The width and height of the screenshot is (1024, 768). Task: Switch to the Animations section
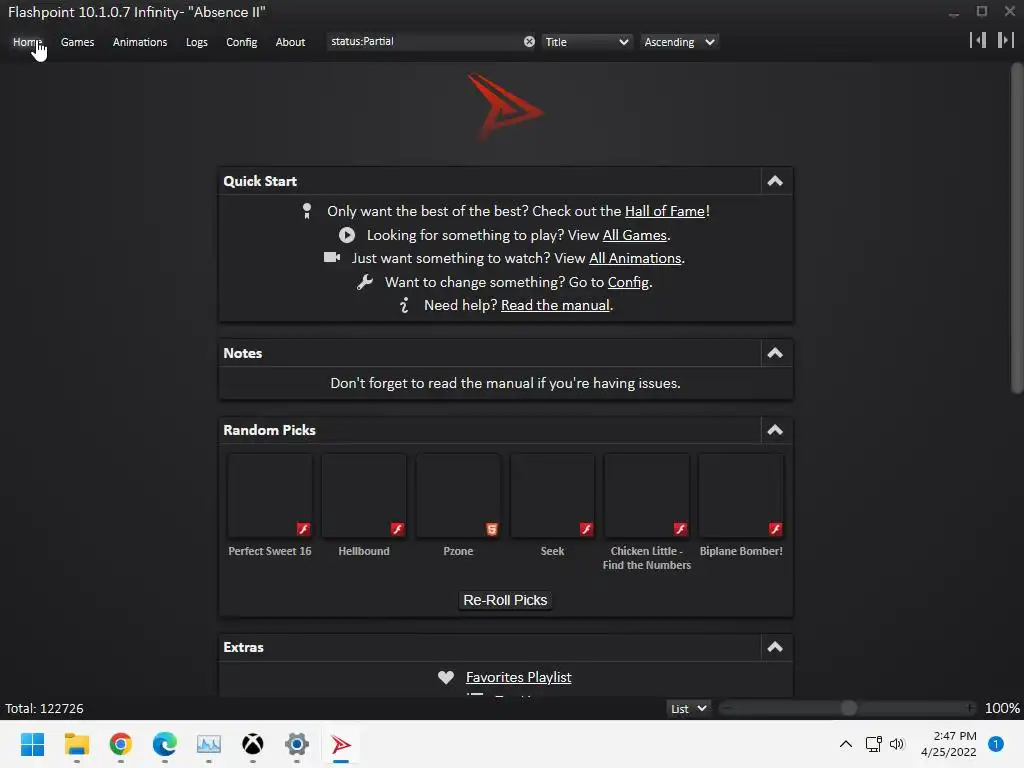(140, 42)
